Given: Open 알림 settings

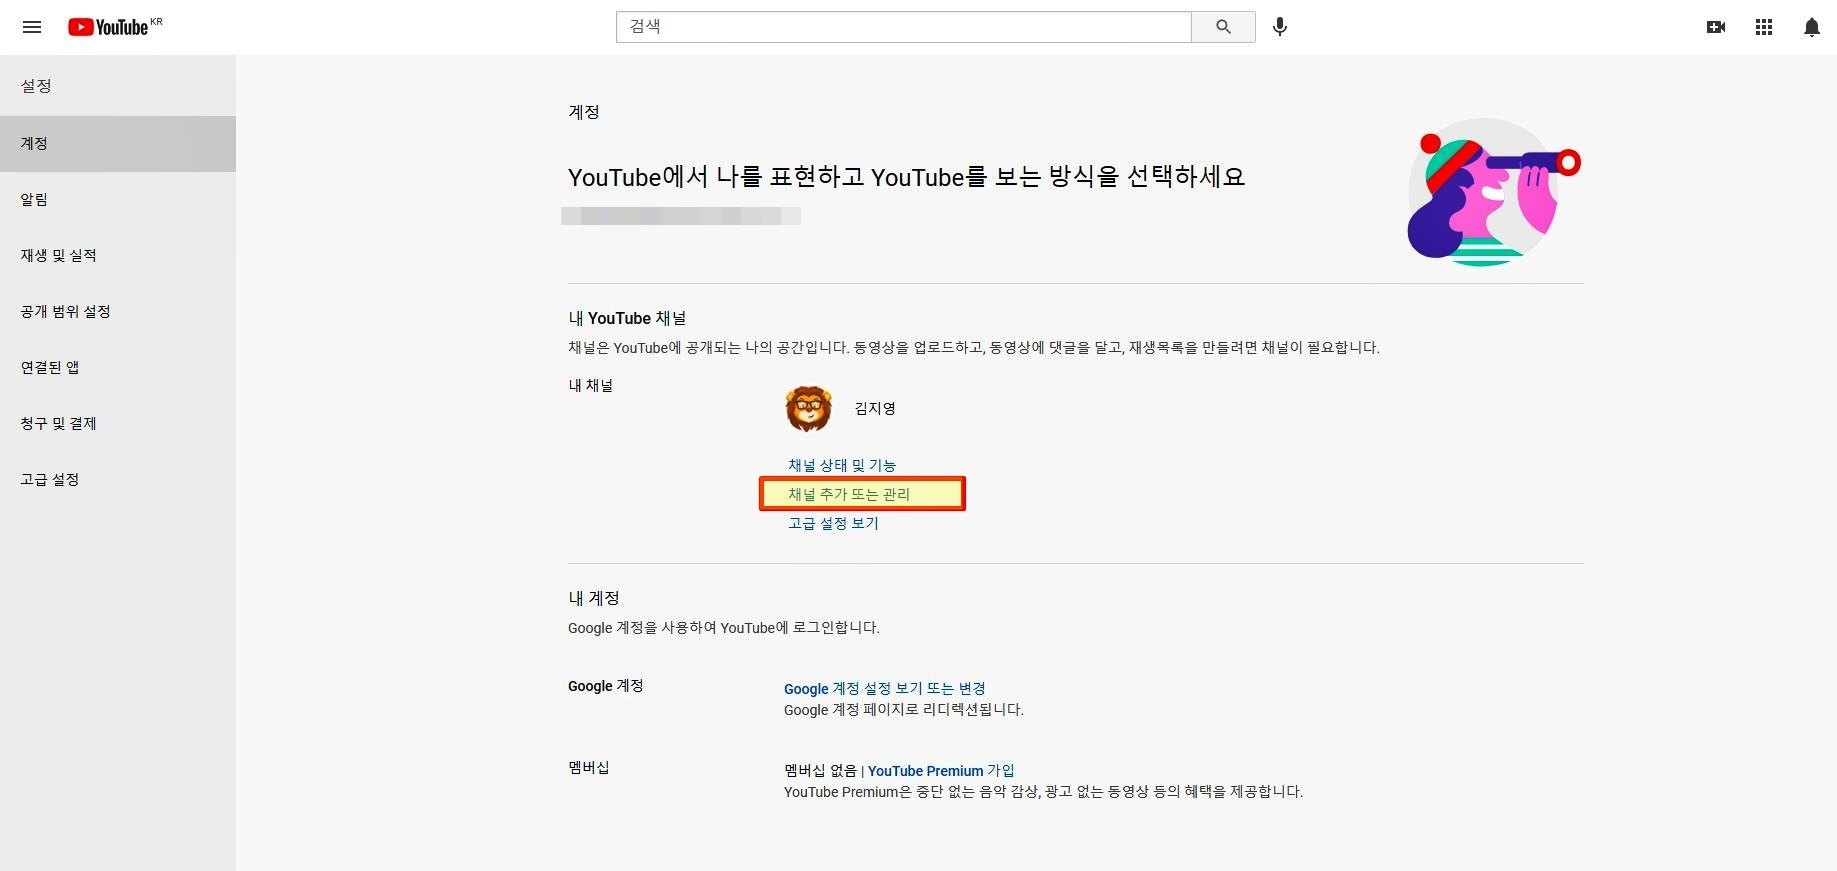Looking at the screenshot, I should pyautogui.click(x=118, y=199).
